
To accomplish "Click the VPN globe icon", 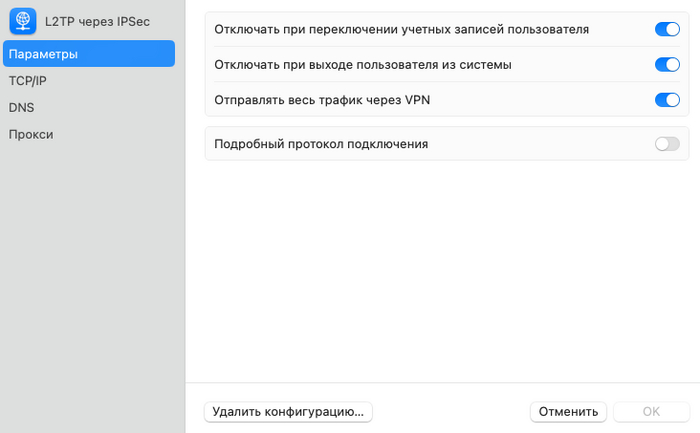I will (23, 20).
